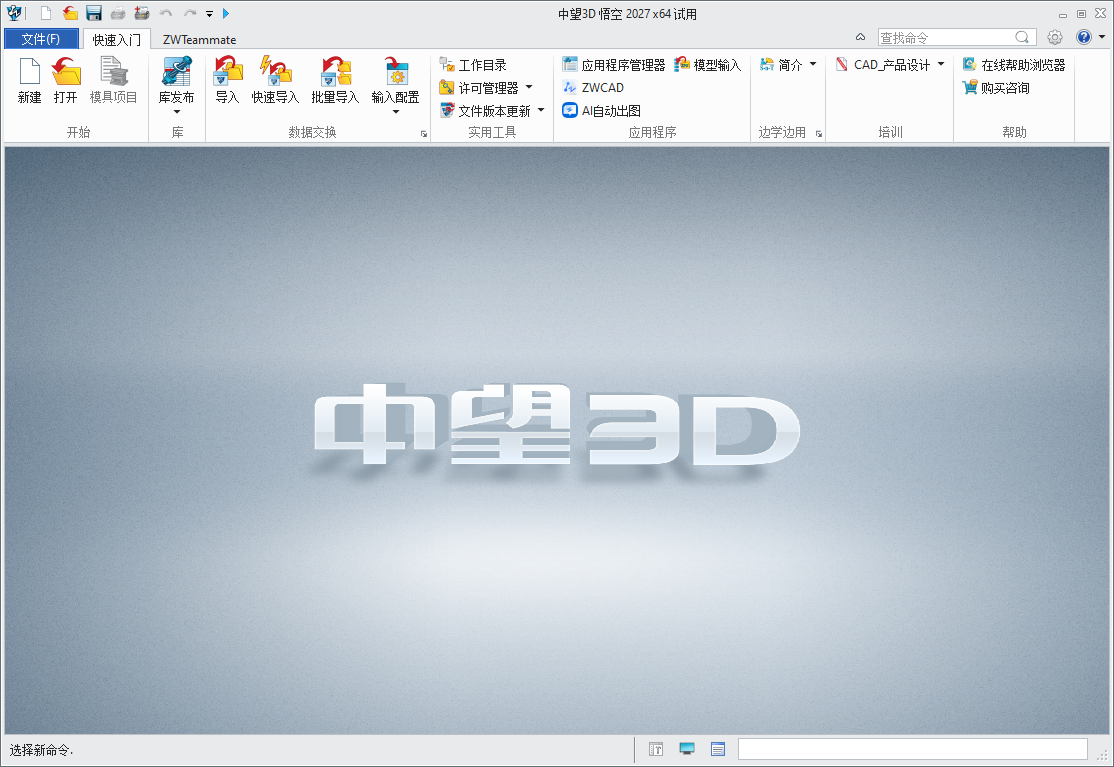Screen dimensions: 1114x767
Task: Click 文件版本更新 file version update
Action: 485,111
